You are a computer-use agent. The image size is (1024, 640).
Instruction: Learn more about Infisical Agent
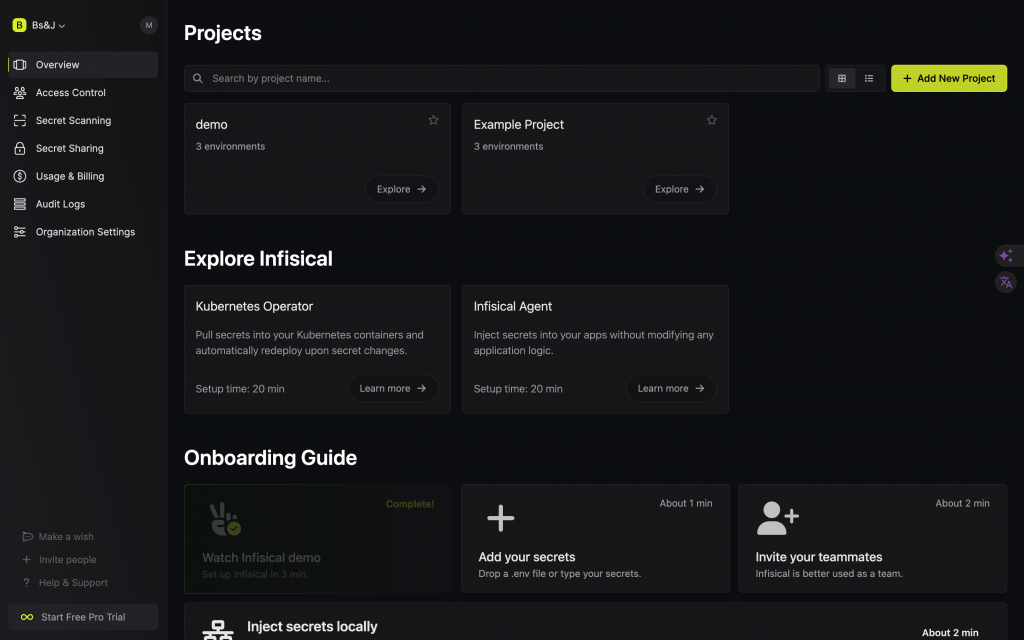pyautogui.click(x=671, y=389)
